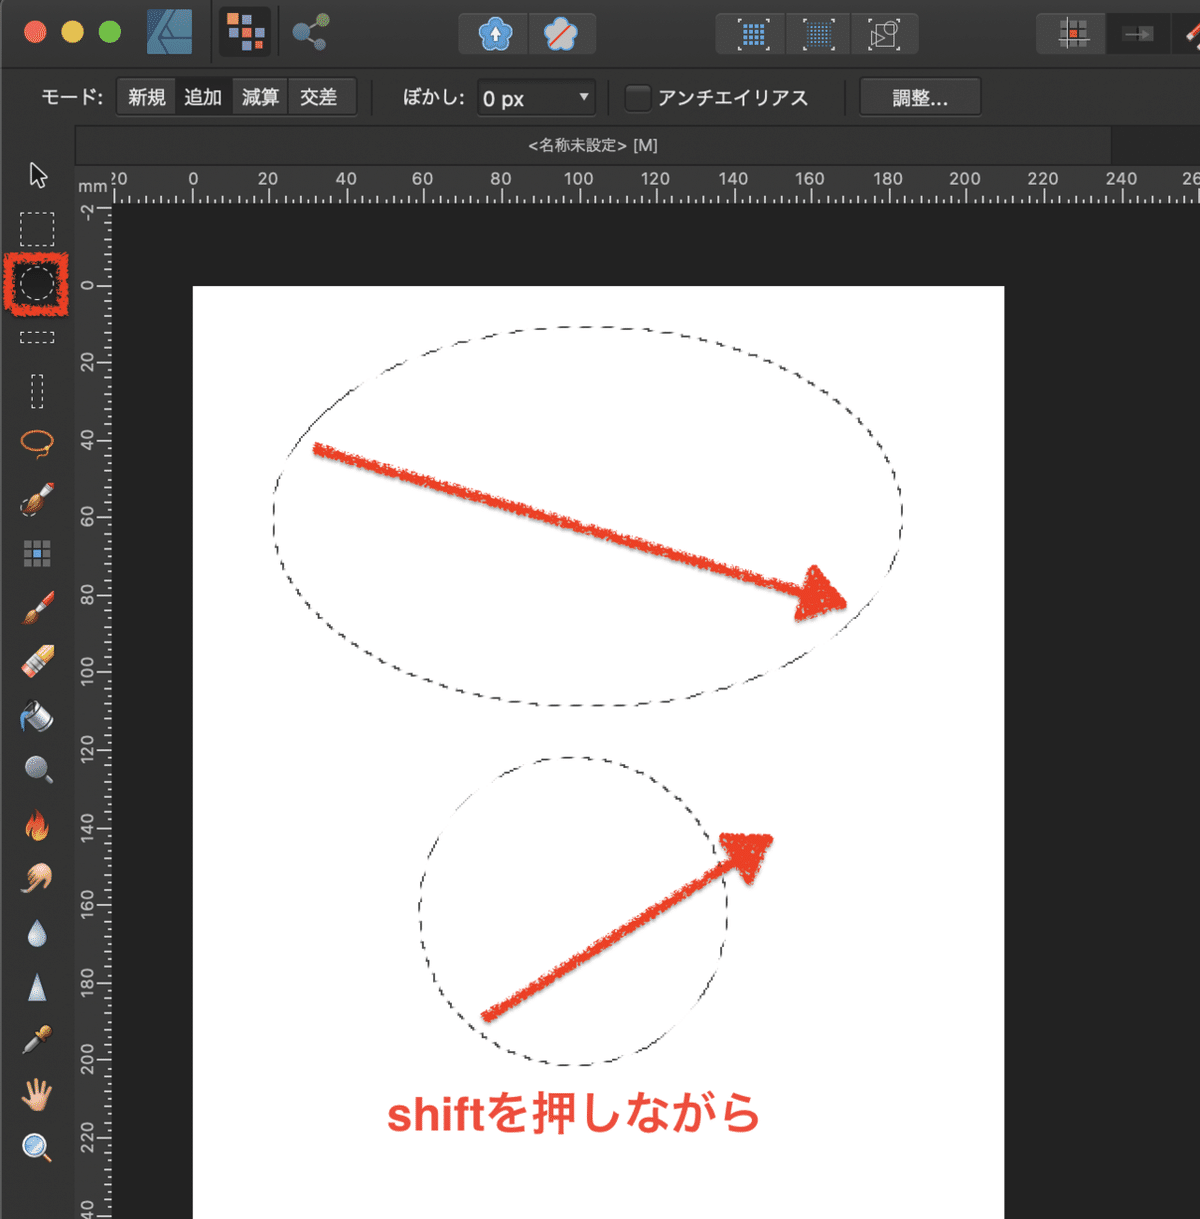Select the Column Marquee tool

(37, 391)
